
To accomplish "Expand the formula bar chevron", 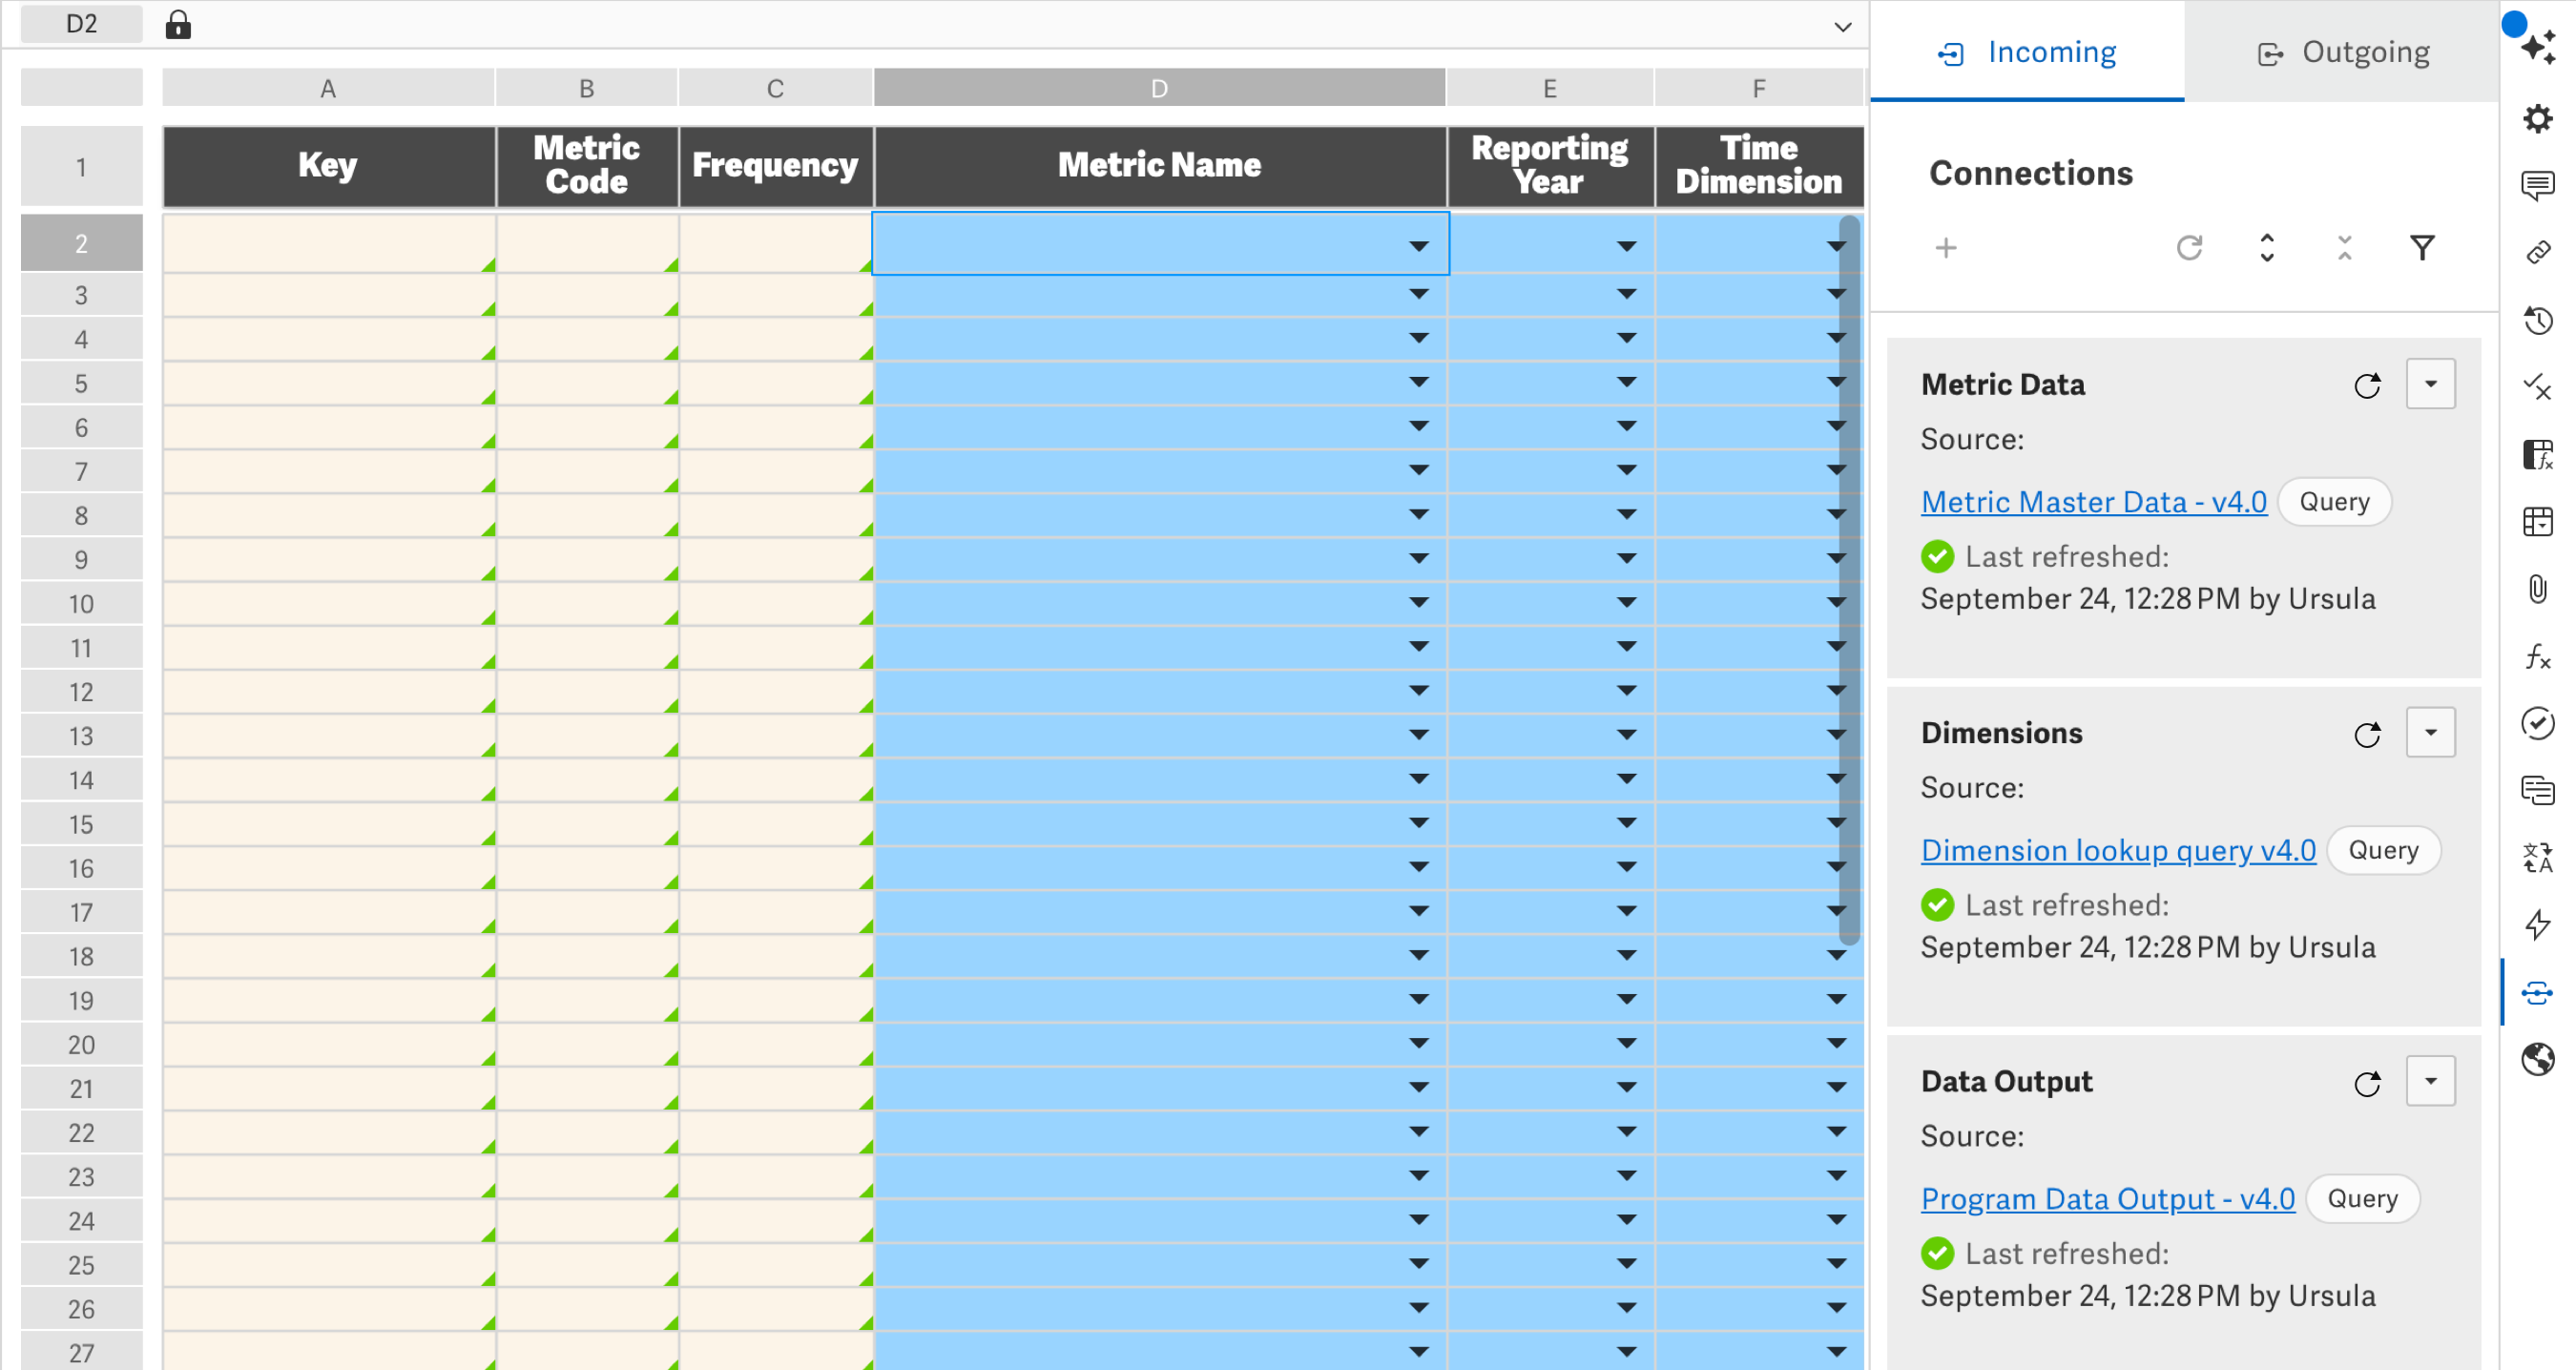I will [1843, 27].
